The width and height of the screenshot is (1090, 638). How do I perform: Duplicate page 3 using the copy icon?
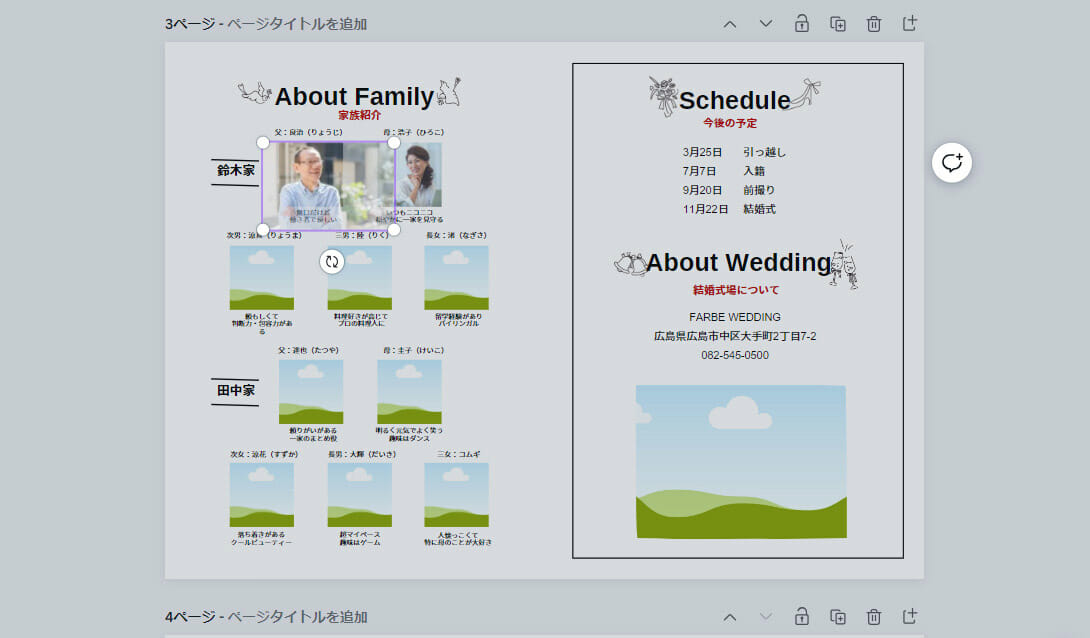click(x=838, y=24)
